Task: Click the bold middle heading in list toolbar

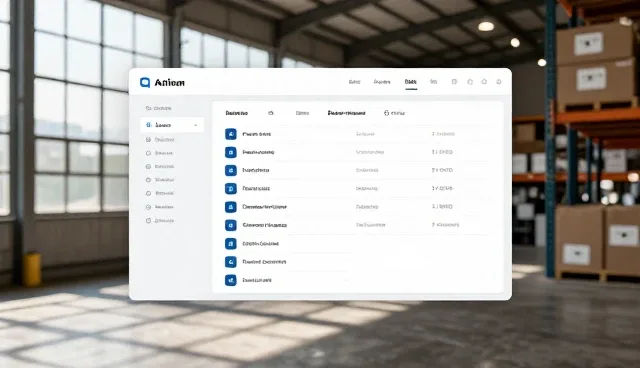Action: point(347,113)
